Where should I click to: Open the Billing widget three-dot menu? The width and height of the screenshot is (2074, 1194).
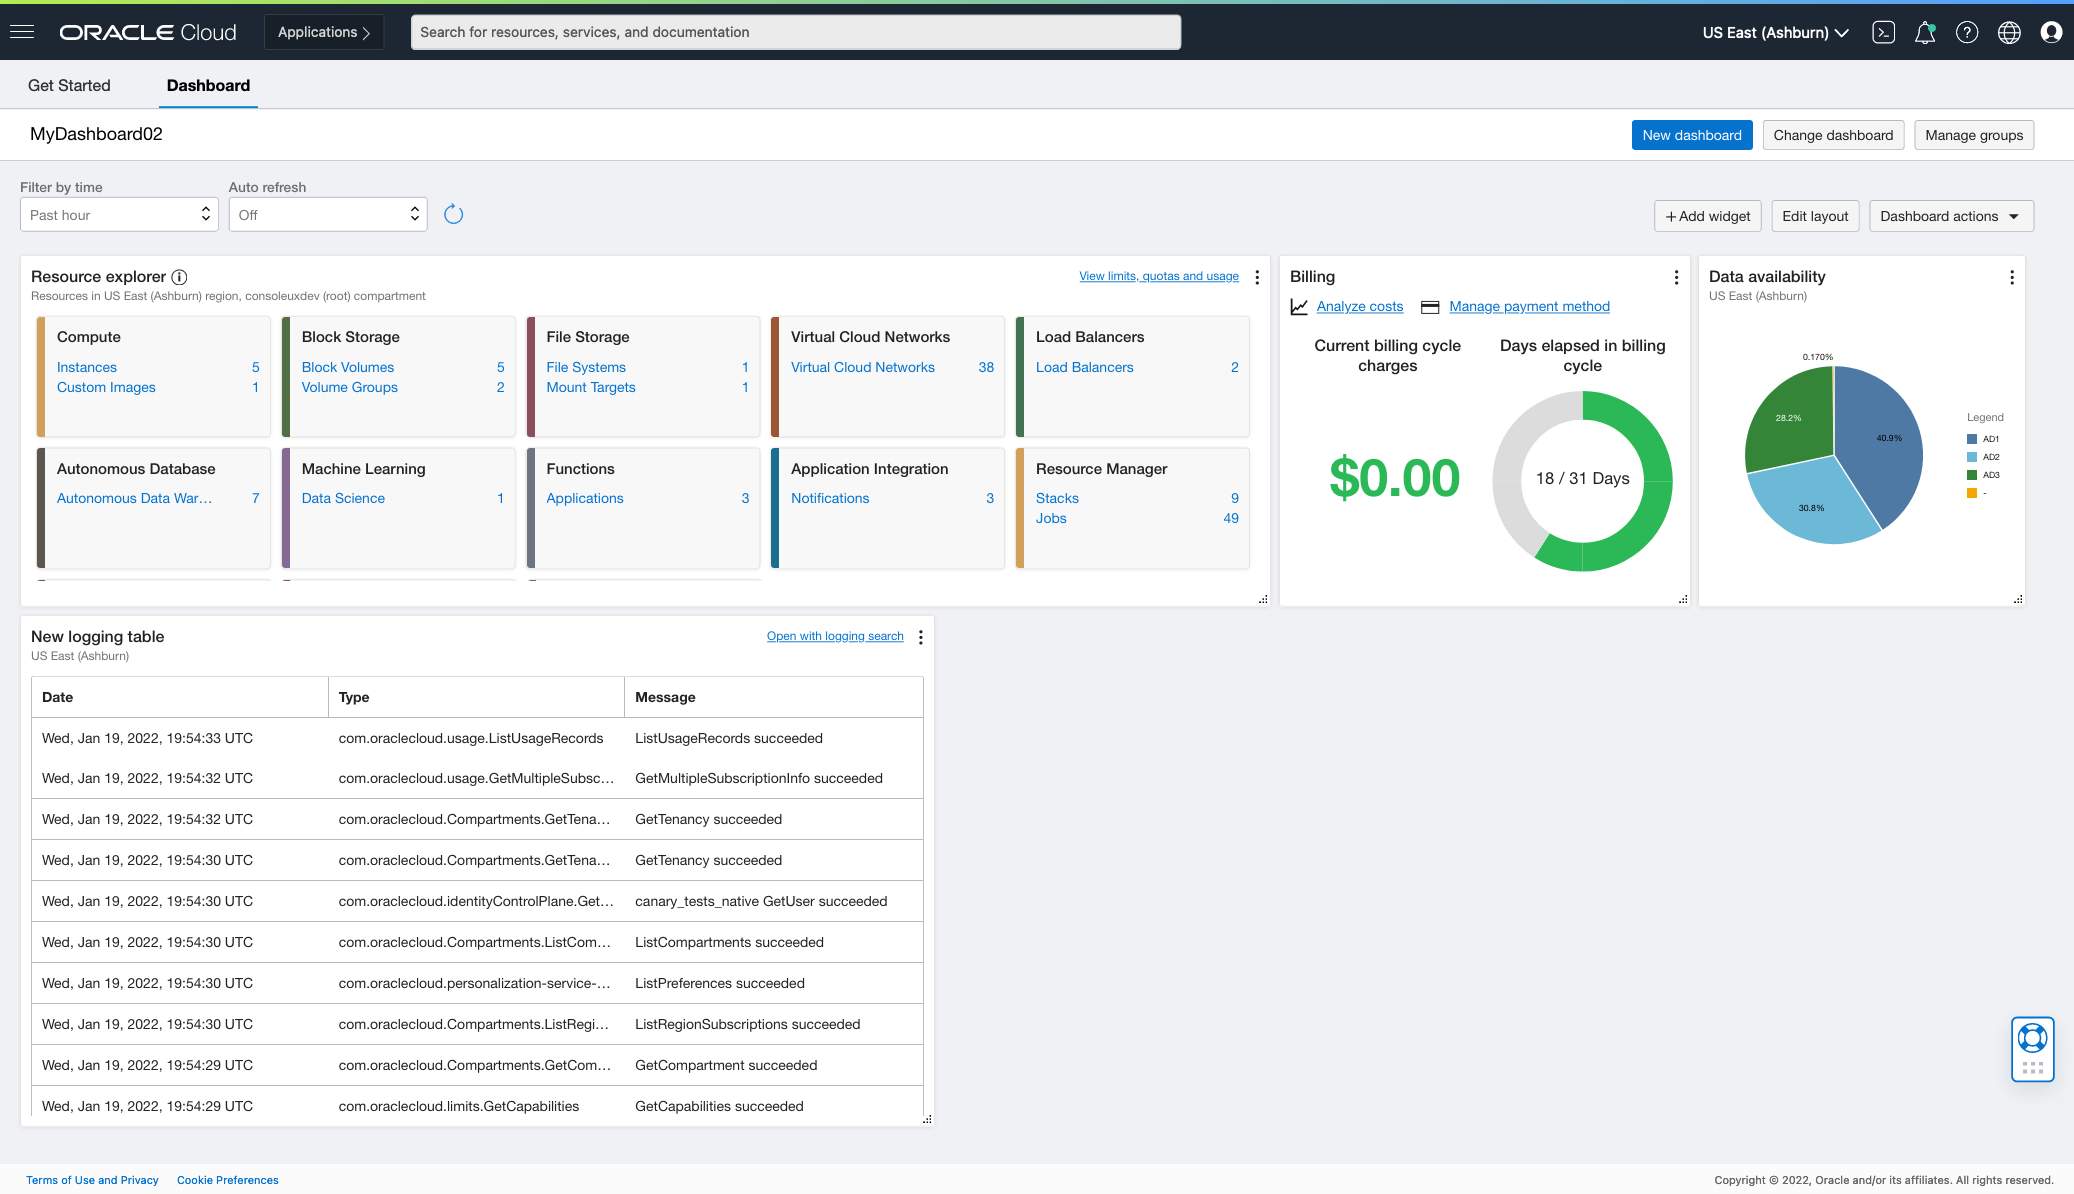click(x=1676, y=277)
